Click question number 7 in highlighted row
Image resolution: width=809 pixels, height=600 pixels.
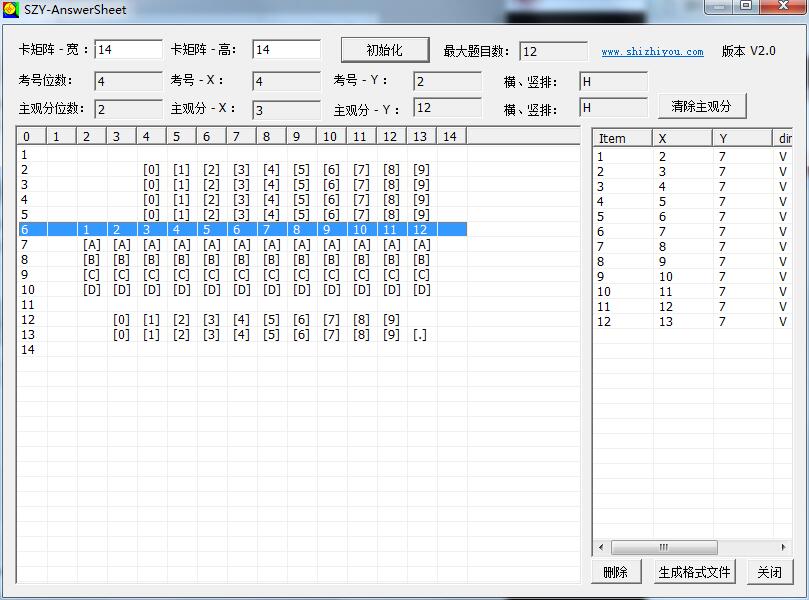pyautogui.click(x=267, y=230)
